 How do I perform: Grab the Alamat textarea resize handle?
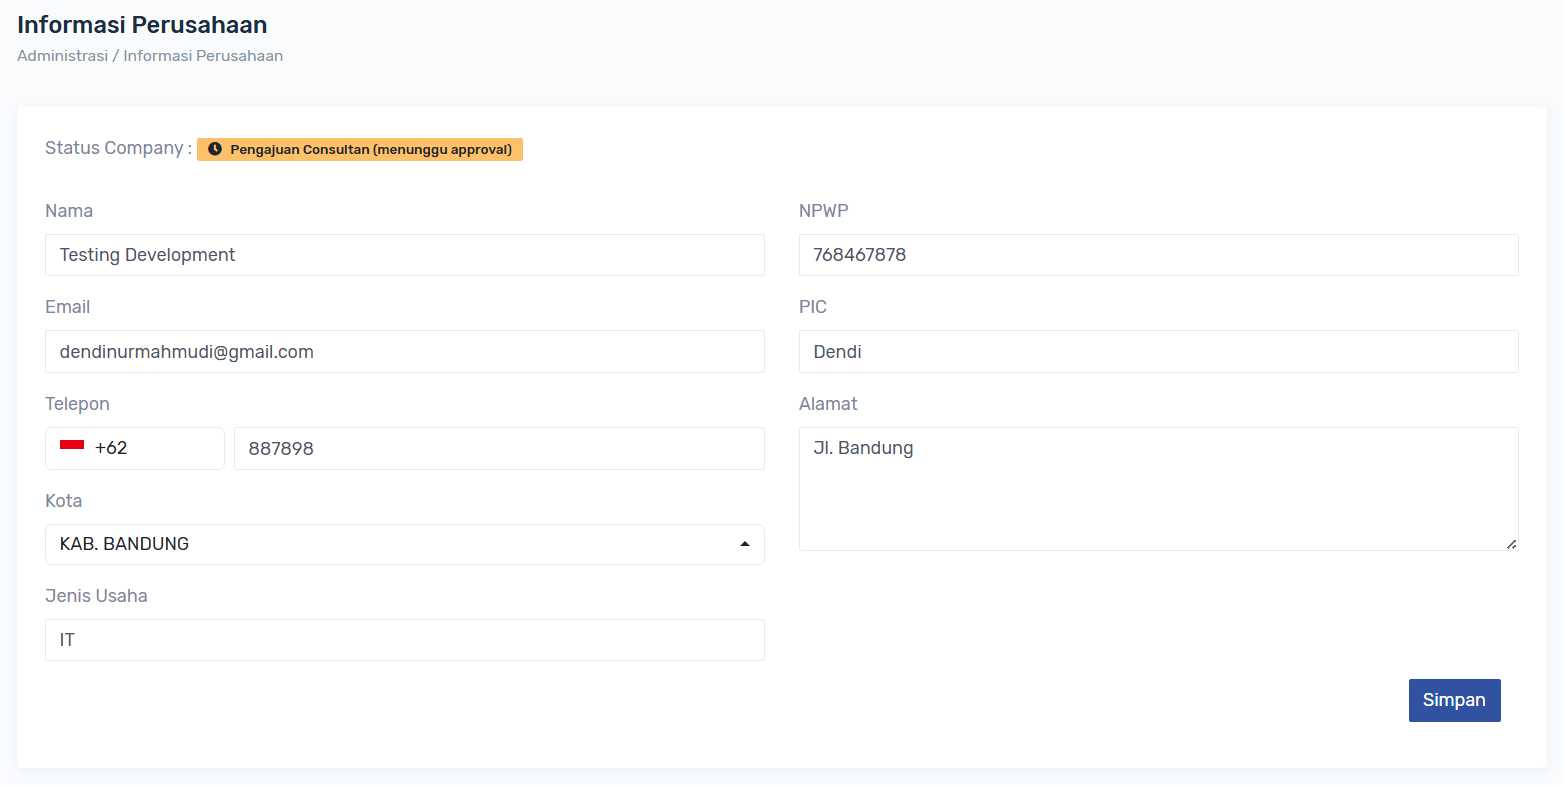pos(1511,544)
